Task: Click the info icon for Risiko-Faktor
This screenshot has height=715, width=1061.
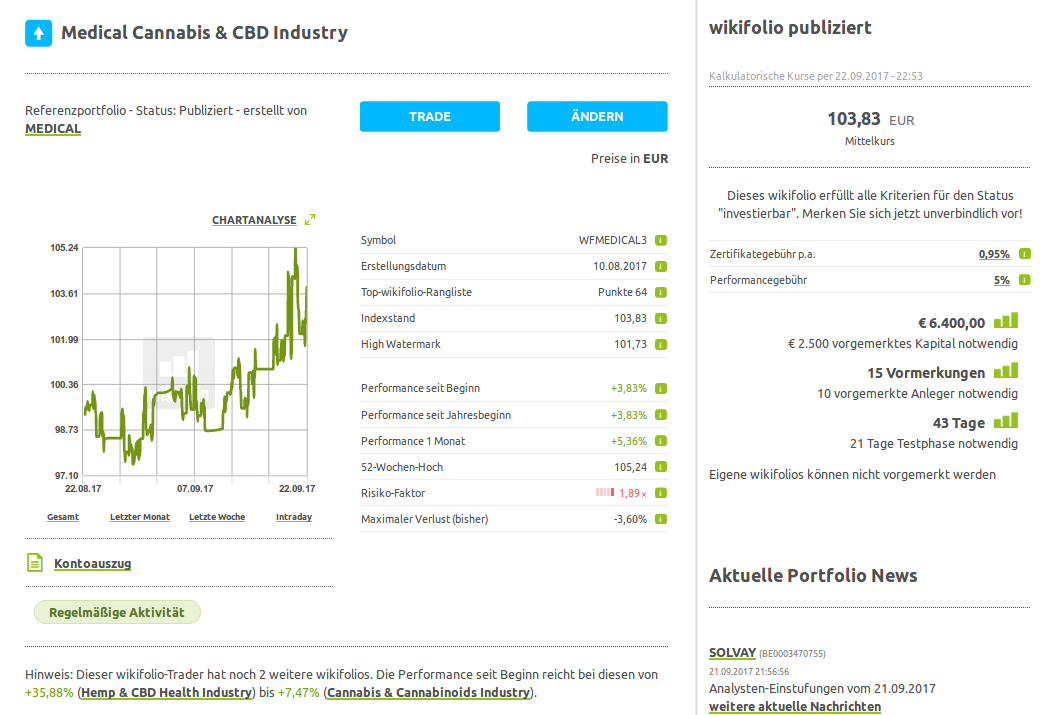Action: click(x=661, y=493)
